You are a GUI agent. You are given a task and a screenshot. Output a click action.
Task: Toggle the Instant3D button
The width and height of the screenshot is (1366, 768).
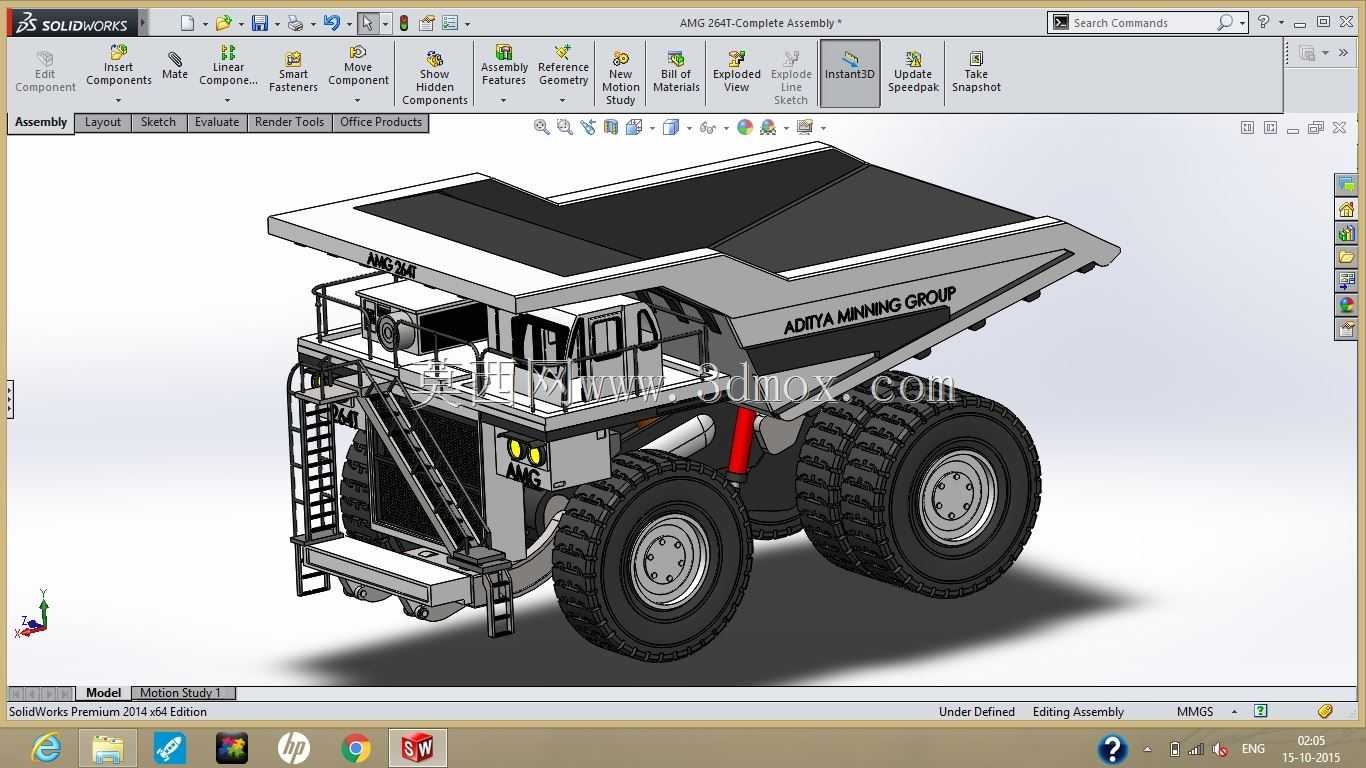[x=849, y=72]
